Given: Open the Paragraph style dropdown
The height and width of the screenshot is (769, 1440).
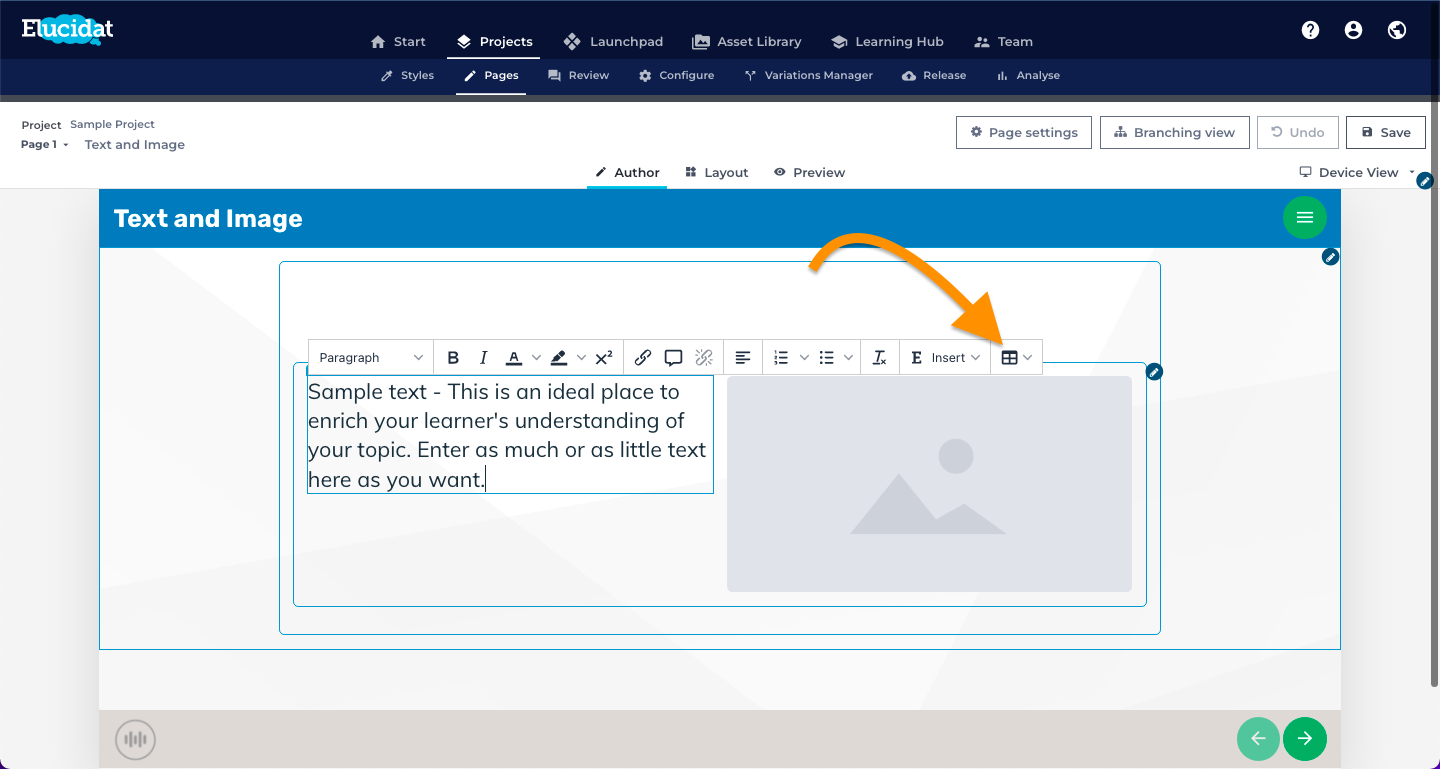Looking at the screenshot, I should [x=371, y=358].
